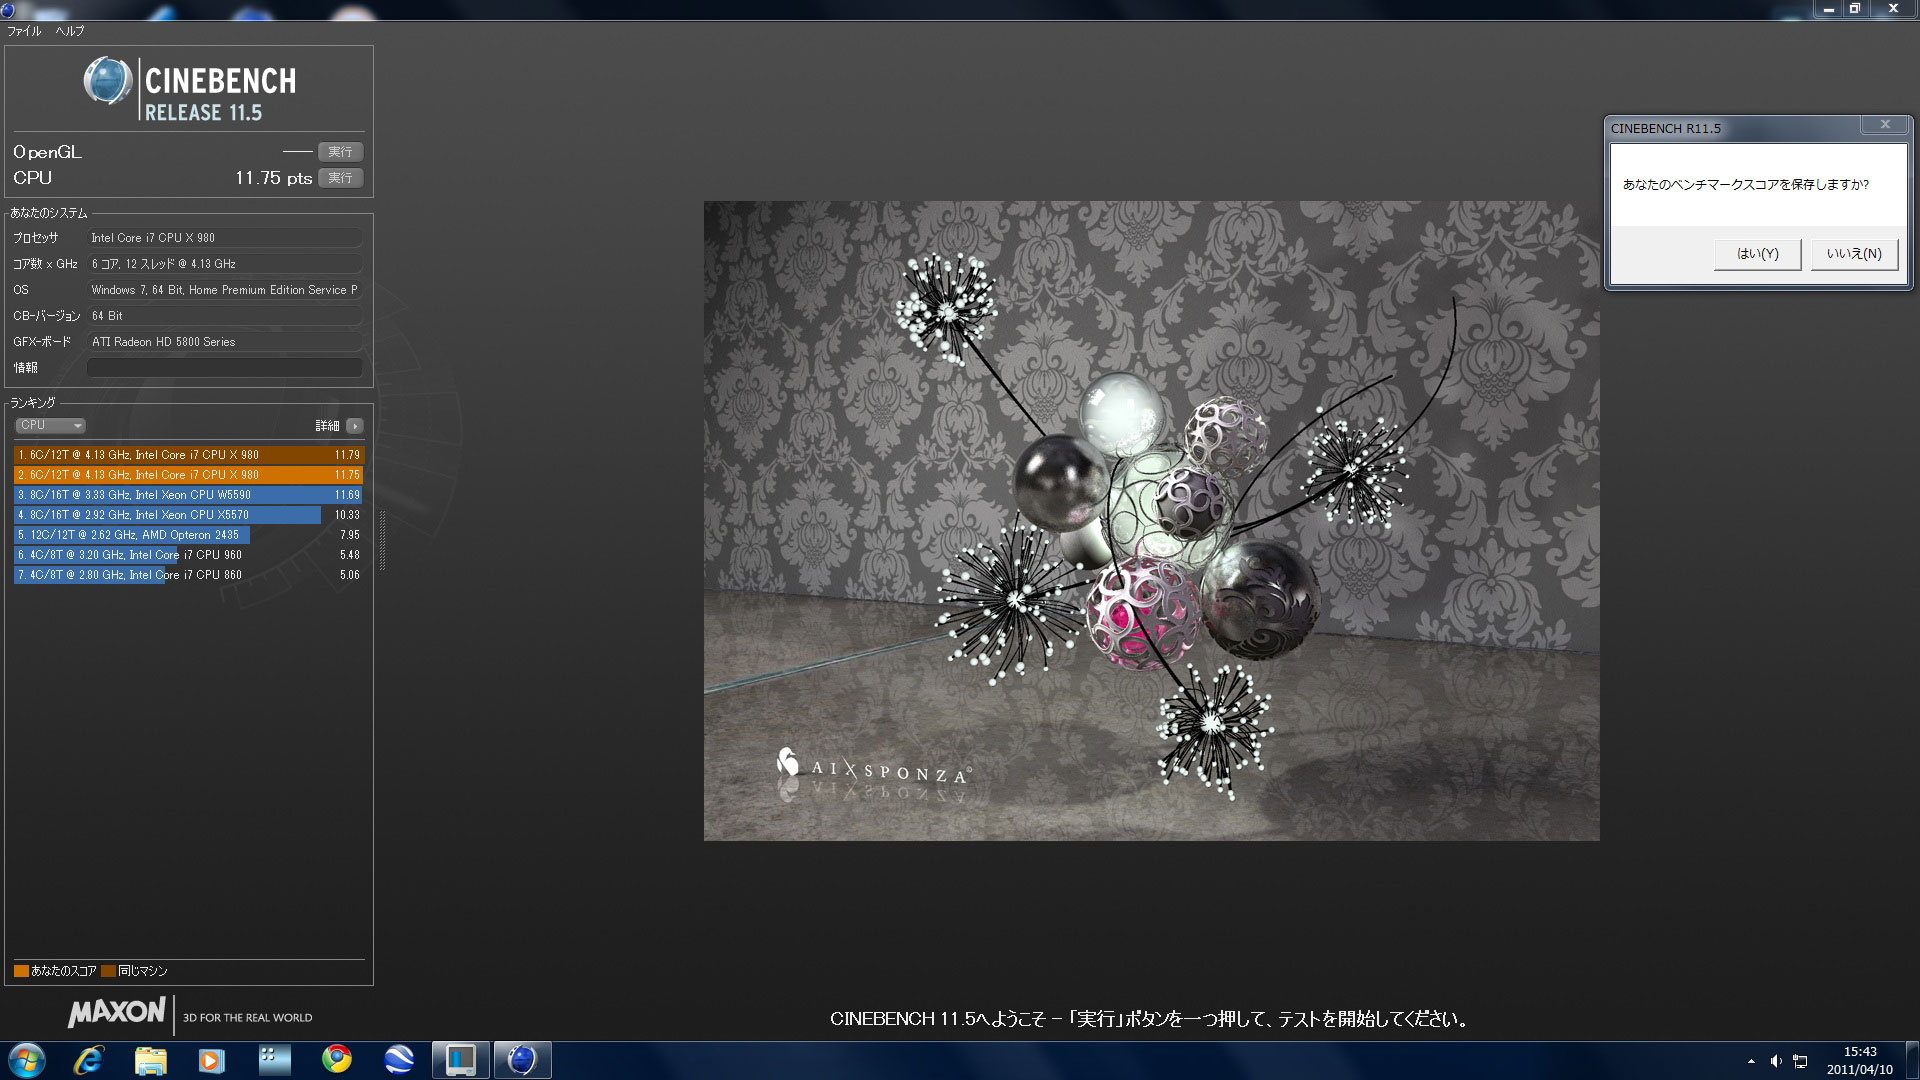Run the OpenGL test
Image resolution: width=1920 pixels, height=1080 pixels.
pyautogui.click(x=340, y=152)
